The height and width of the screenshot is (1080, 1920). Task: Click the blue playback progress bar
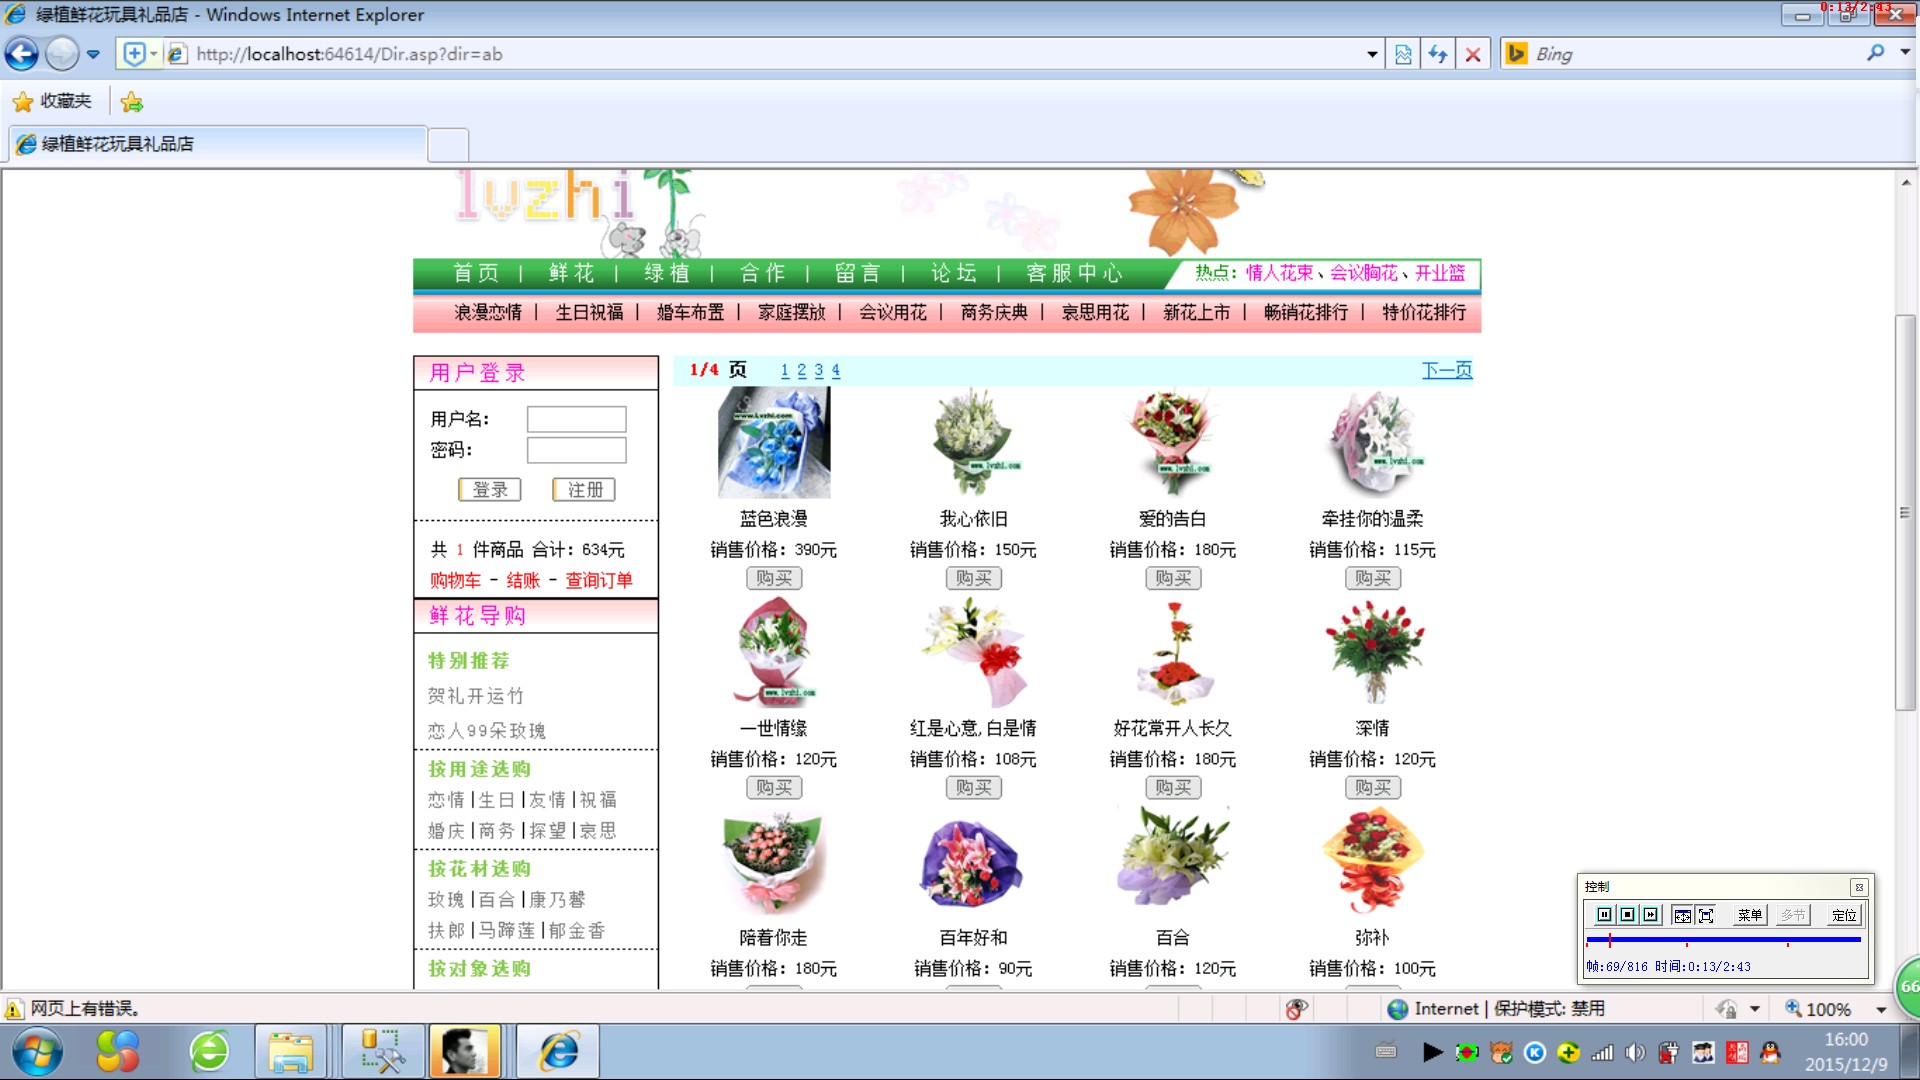point(1723,940)
